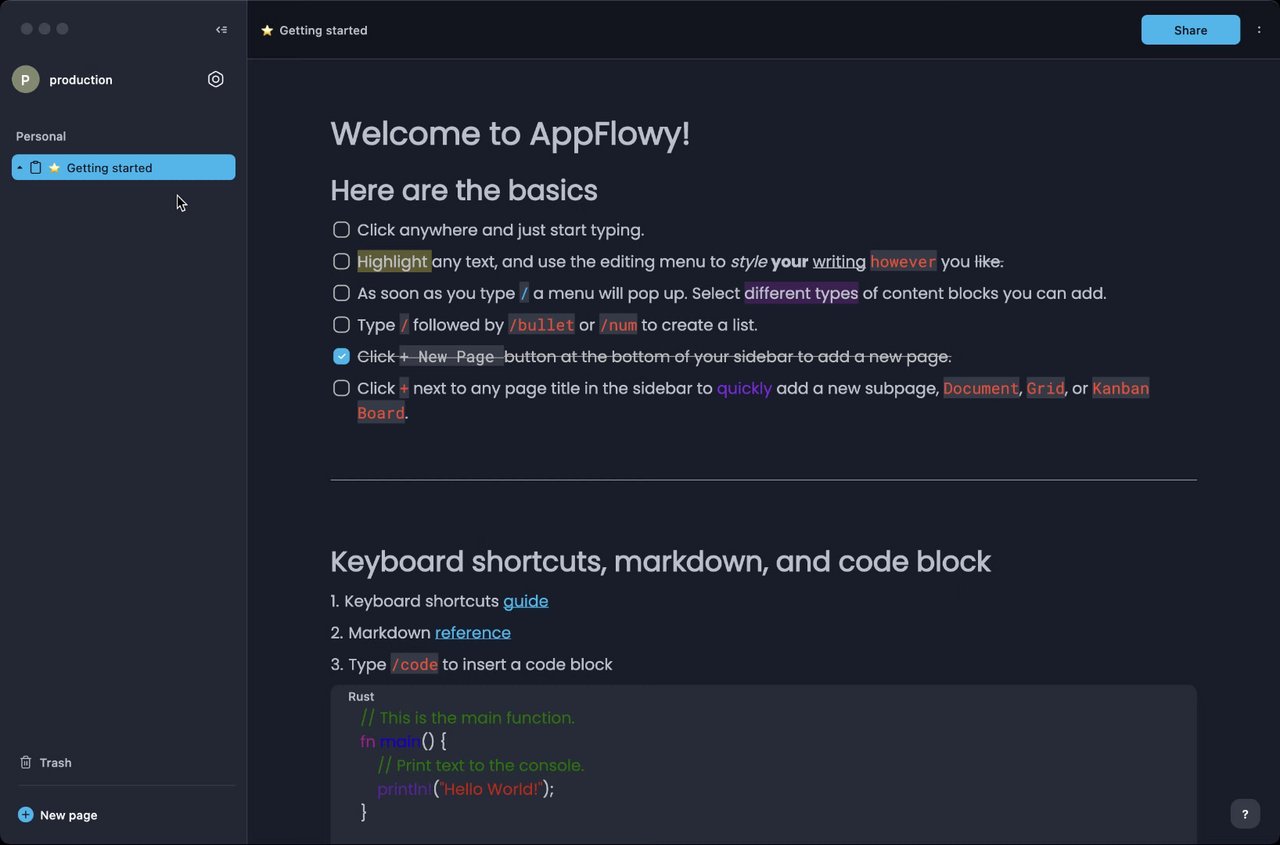Collapse the Getting started page tree arrow
Screen dimensions: 1280x845
20,168
